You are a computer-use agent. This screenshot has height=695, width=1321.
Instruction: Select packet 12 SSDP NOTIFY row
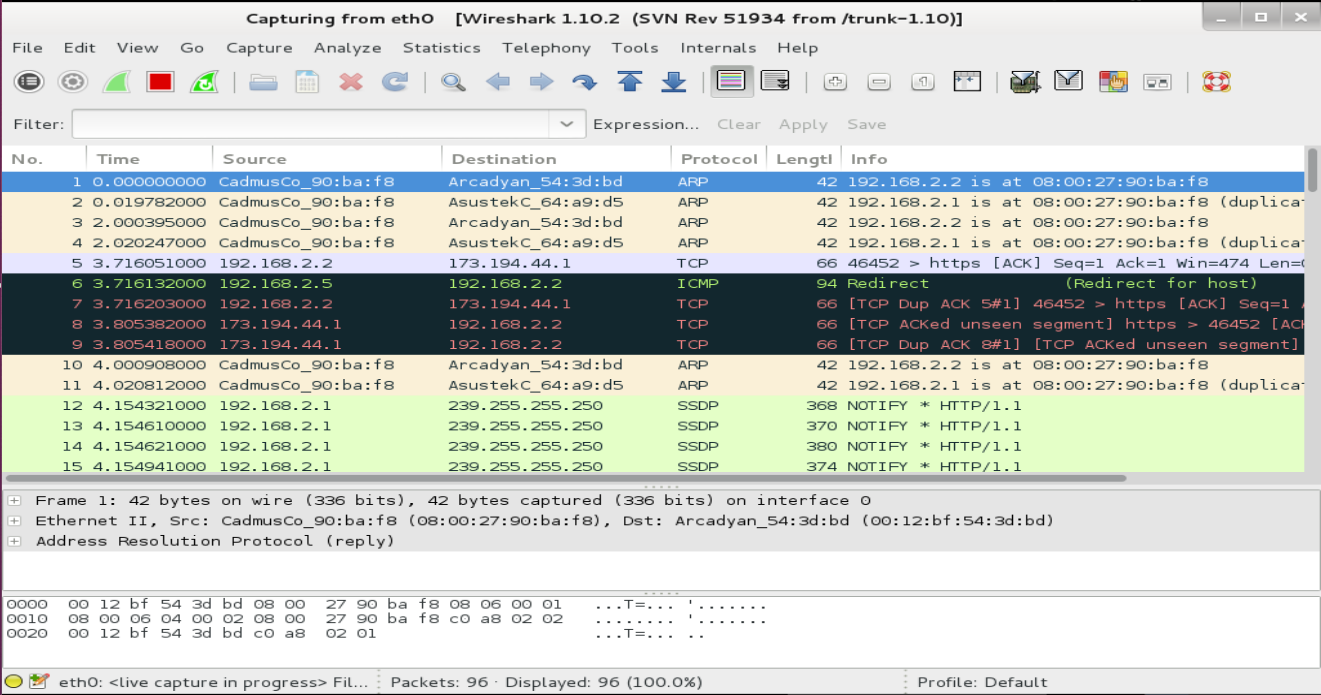pyautogui.click(x=653, y=405)
